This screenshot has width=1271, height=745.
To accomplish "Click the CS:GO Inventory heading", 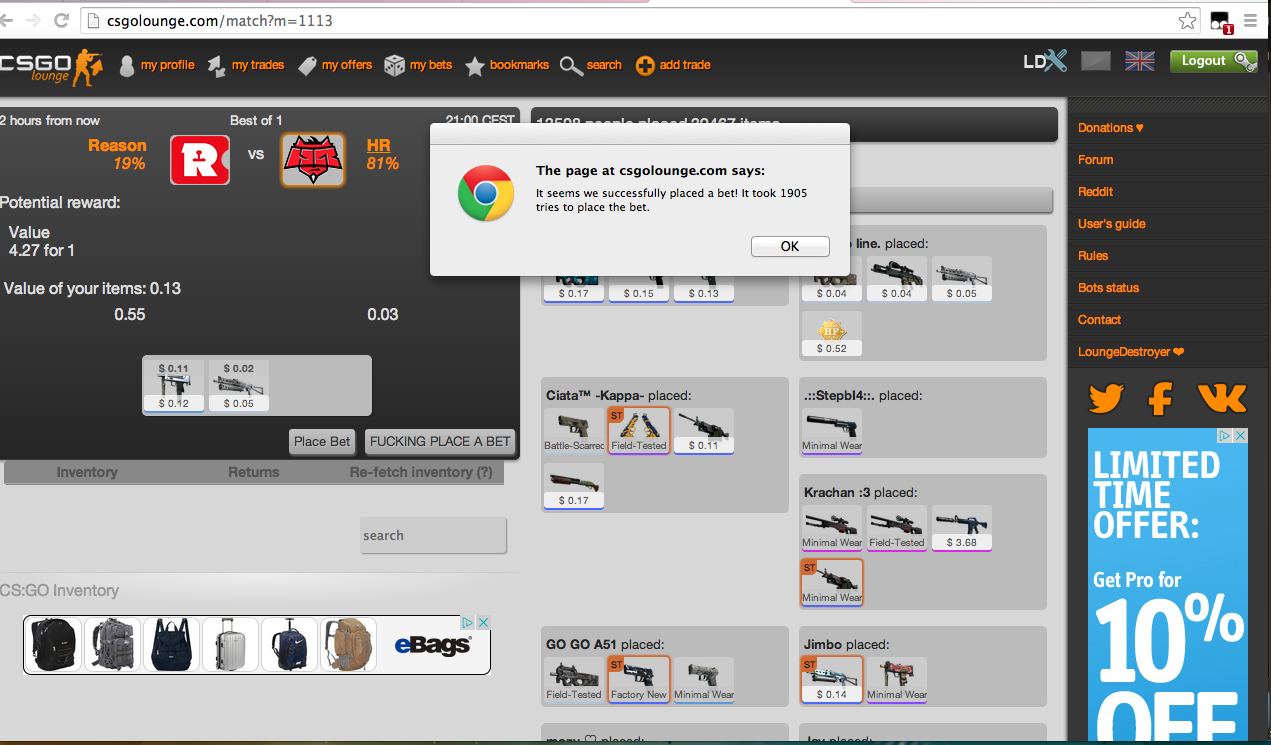I will click(59, 591).
